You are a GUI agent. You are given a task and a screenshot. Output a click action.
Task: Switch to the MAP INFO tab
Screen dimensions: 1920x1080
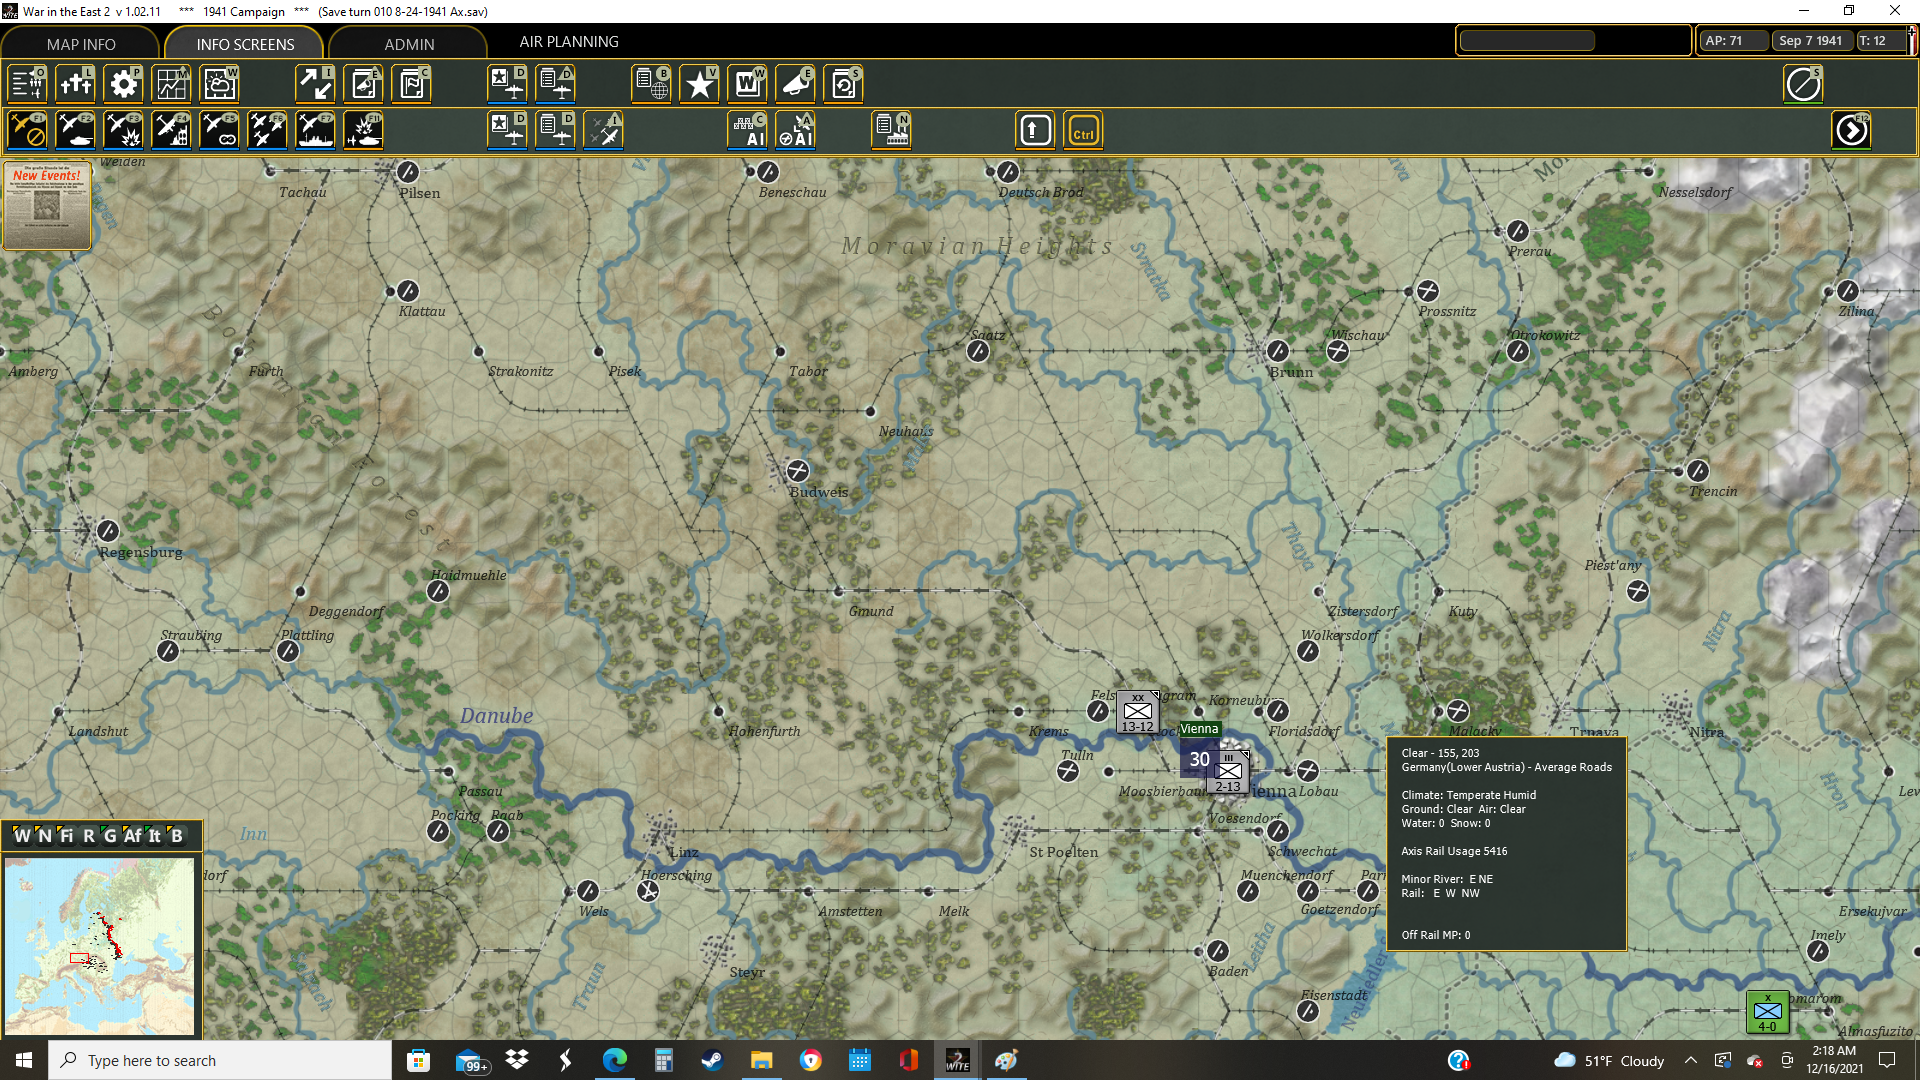[x=81, y=44]
